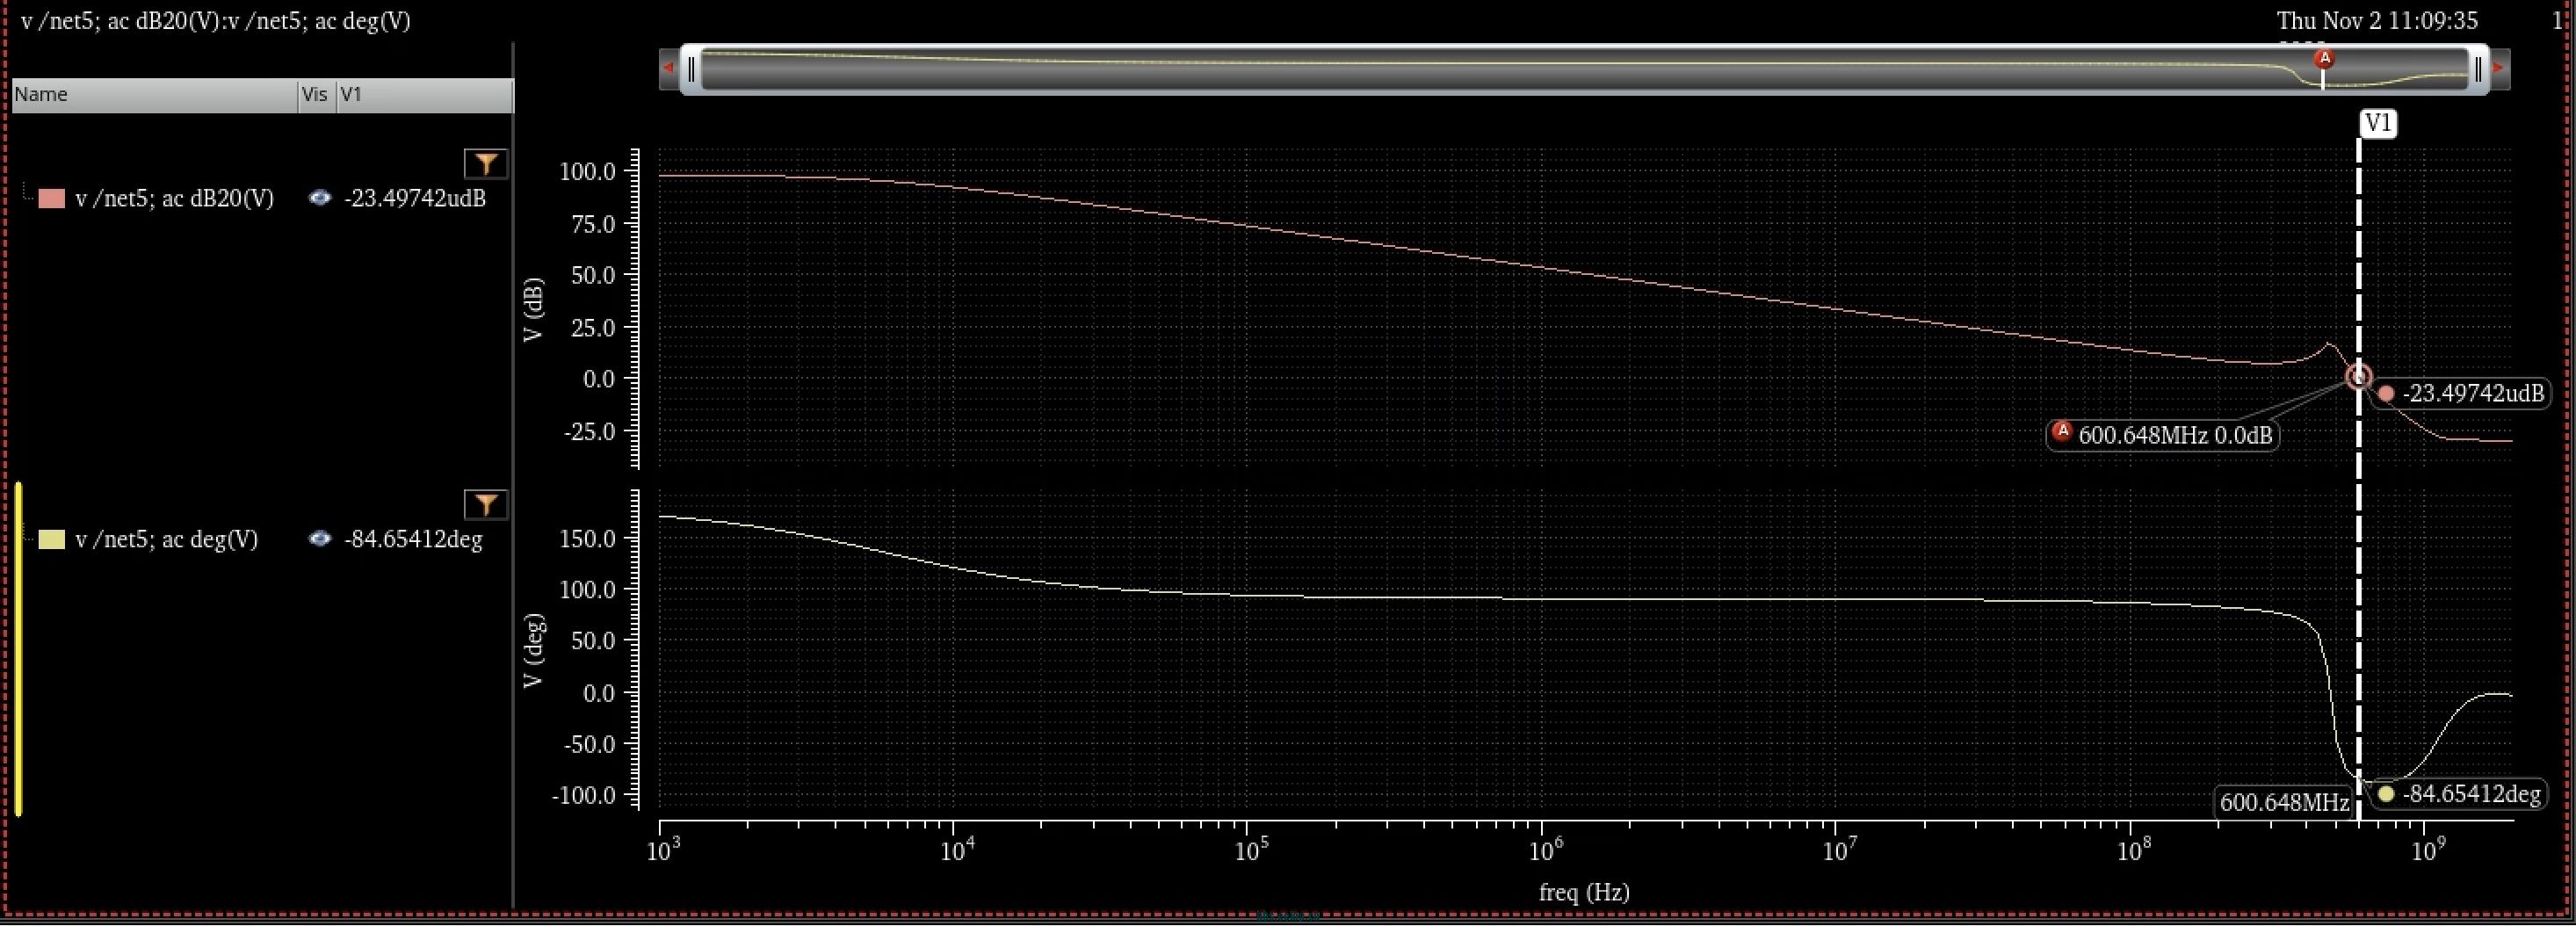Select the v /net5; ac deg(V) trace row
Image resolution: width=2576 pixels, height=926 pixels.
coord(262,540)
